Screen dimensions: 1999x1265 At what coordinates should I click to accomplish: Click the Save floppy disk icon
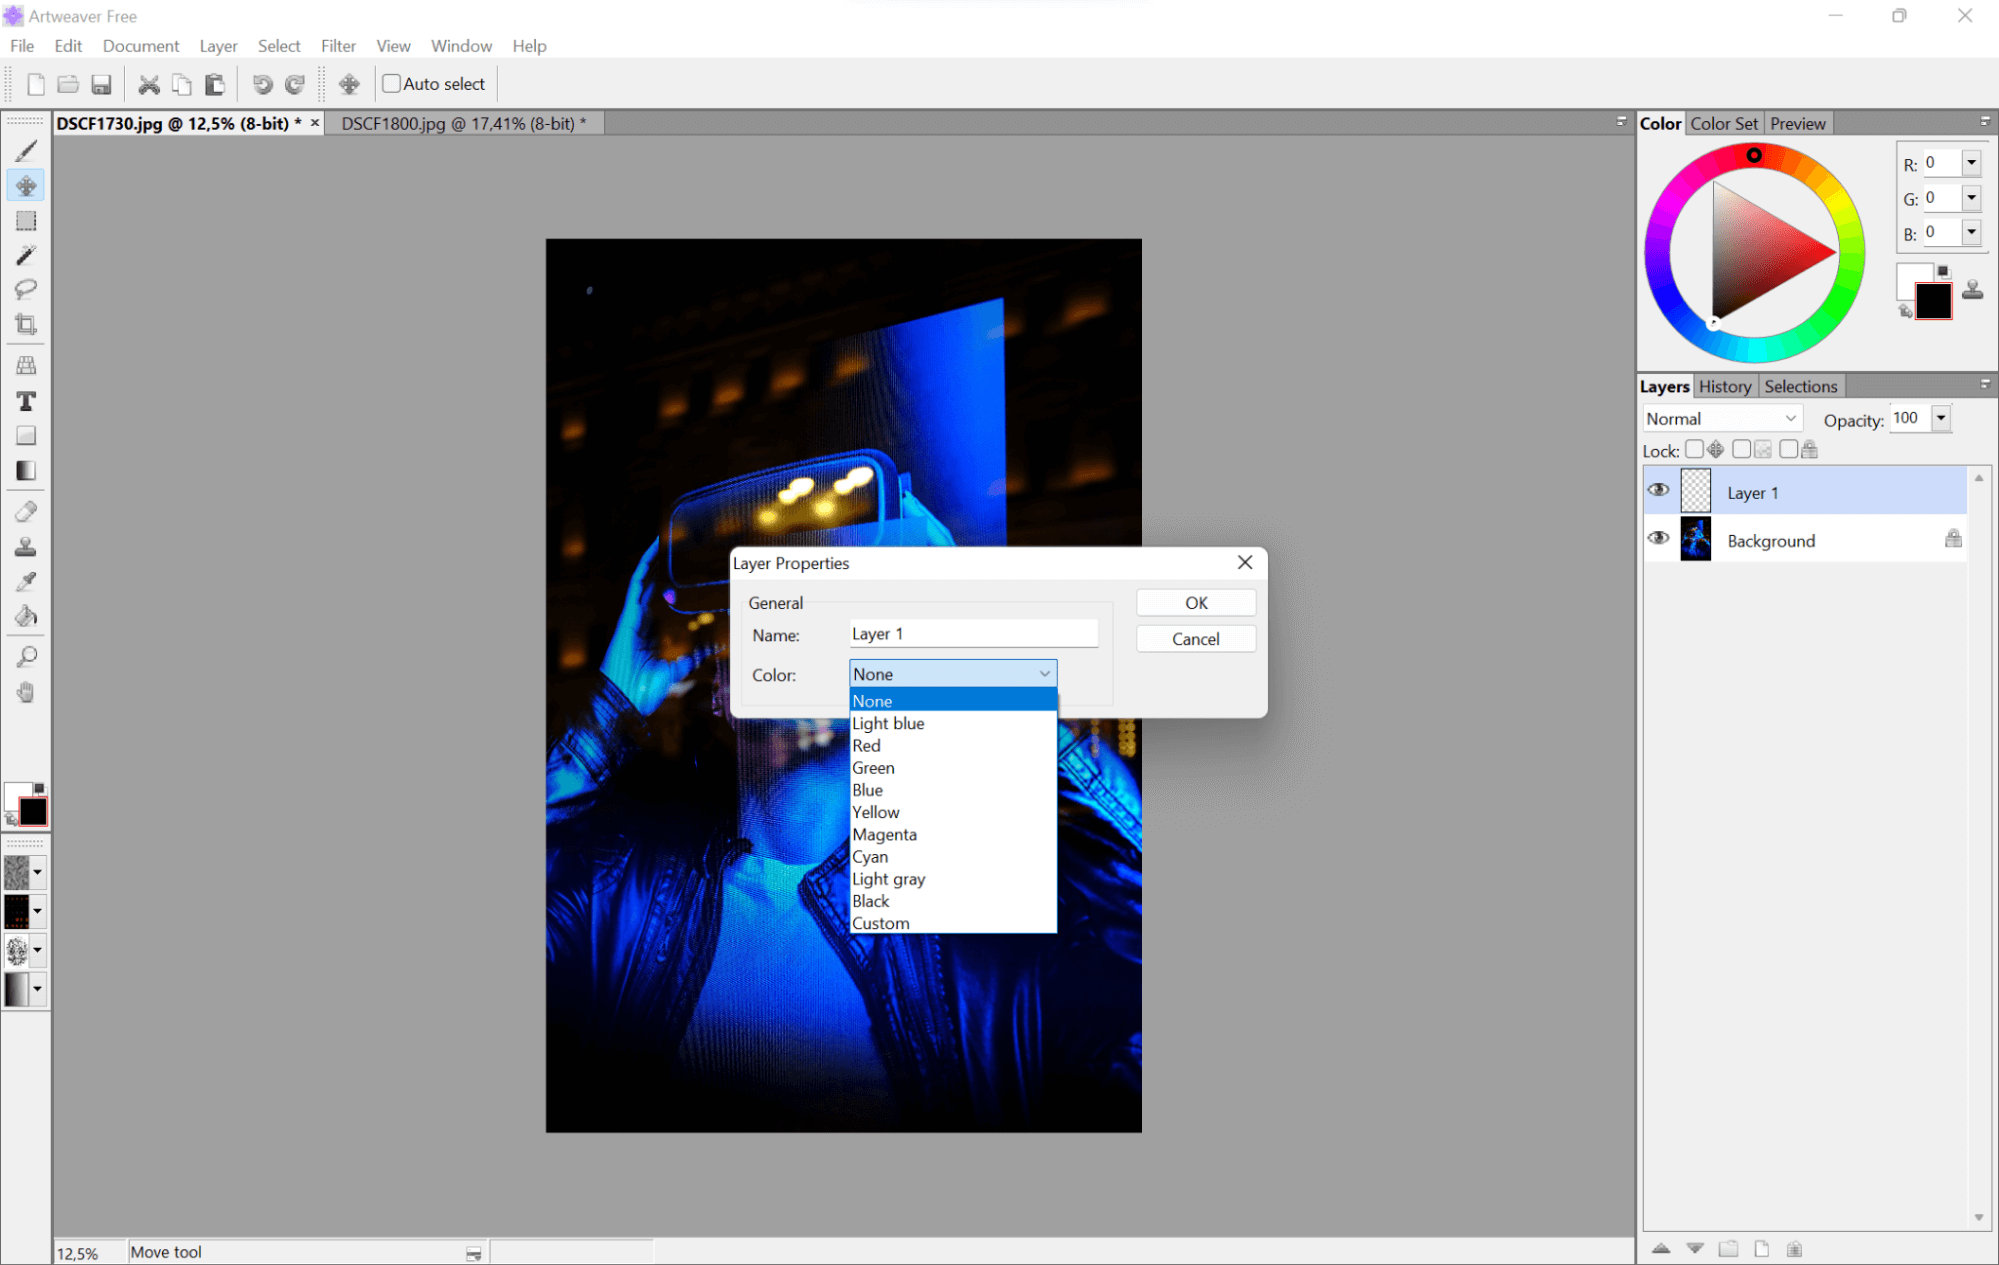click(101, 84)
